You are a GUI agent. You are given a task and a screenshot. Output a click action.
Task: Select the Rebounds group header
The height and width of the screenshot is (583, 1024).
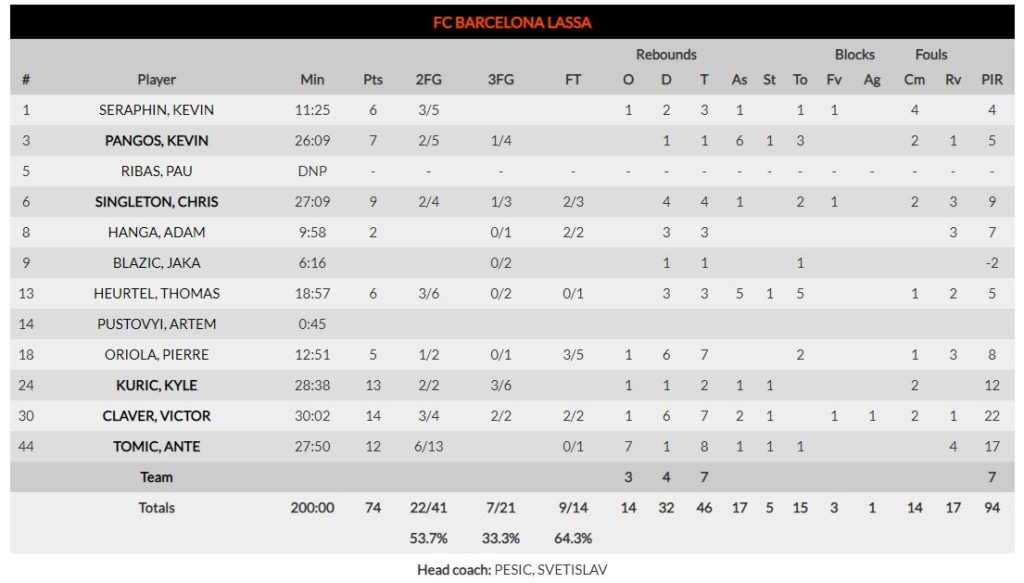[666, 55]
